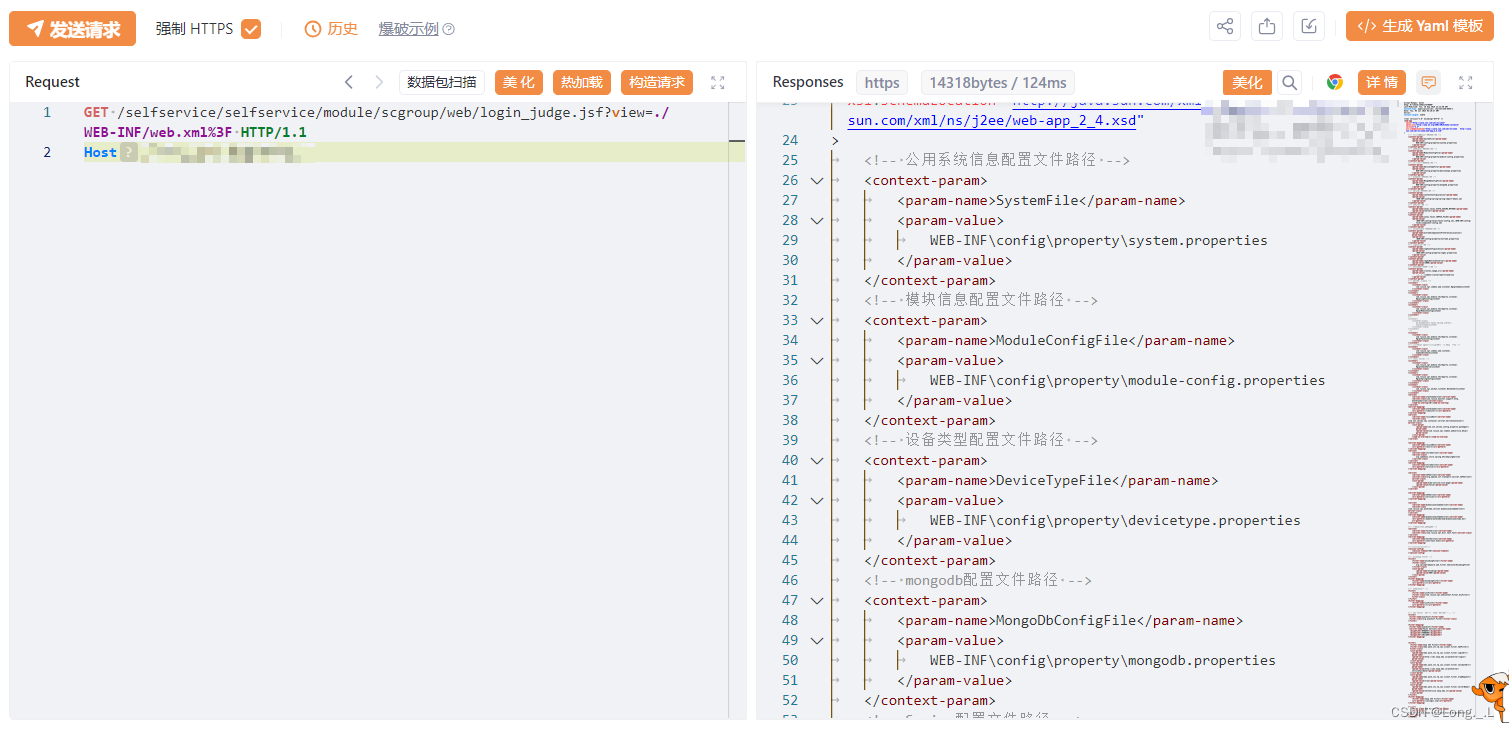Click the clock icon beside 历史
The width and height of the screenshot is (1509, 729).
point(313,29)
